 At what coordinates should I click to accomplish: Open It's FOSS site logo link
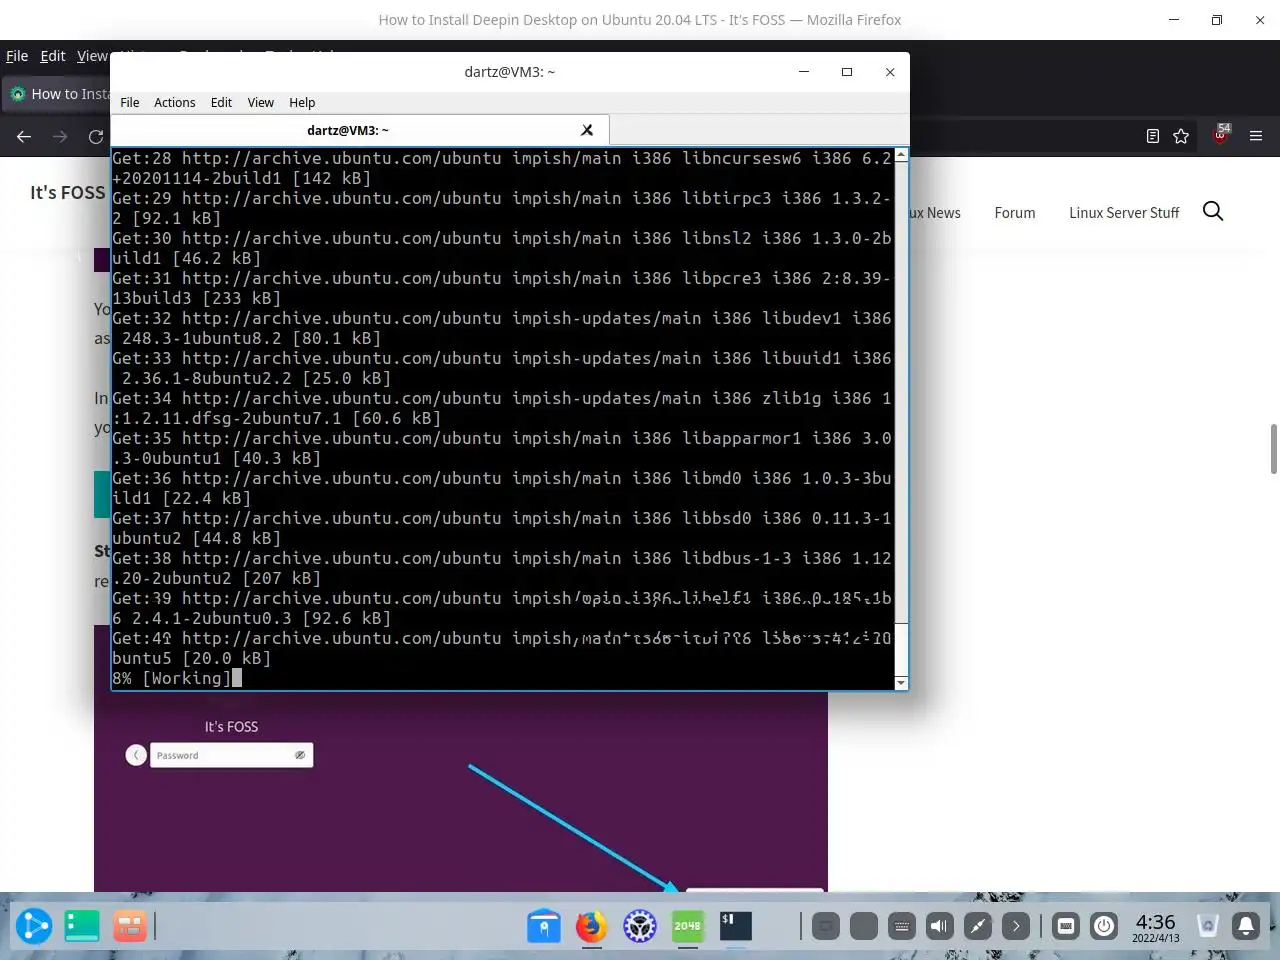[x=67, y=192]
